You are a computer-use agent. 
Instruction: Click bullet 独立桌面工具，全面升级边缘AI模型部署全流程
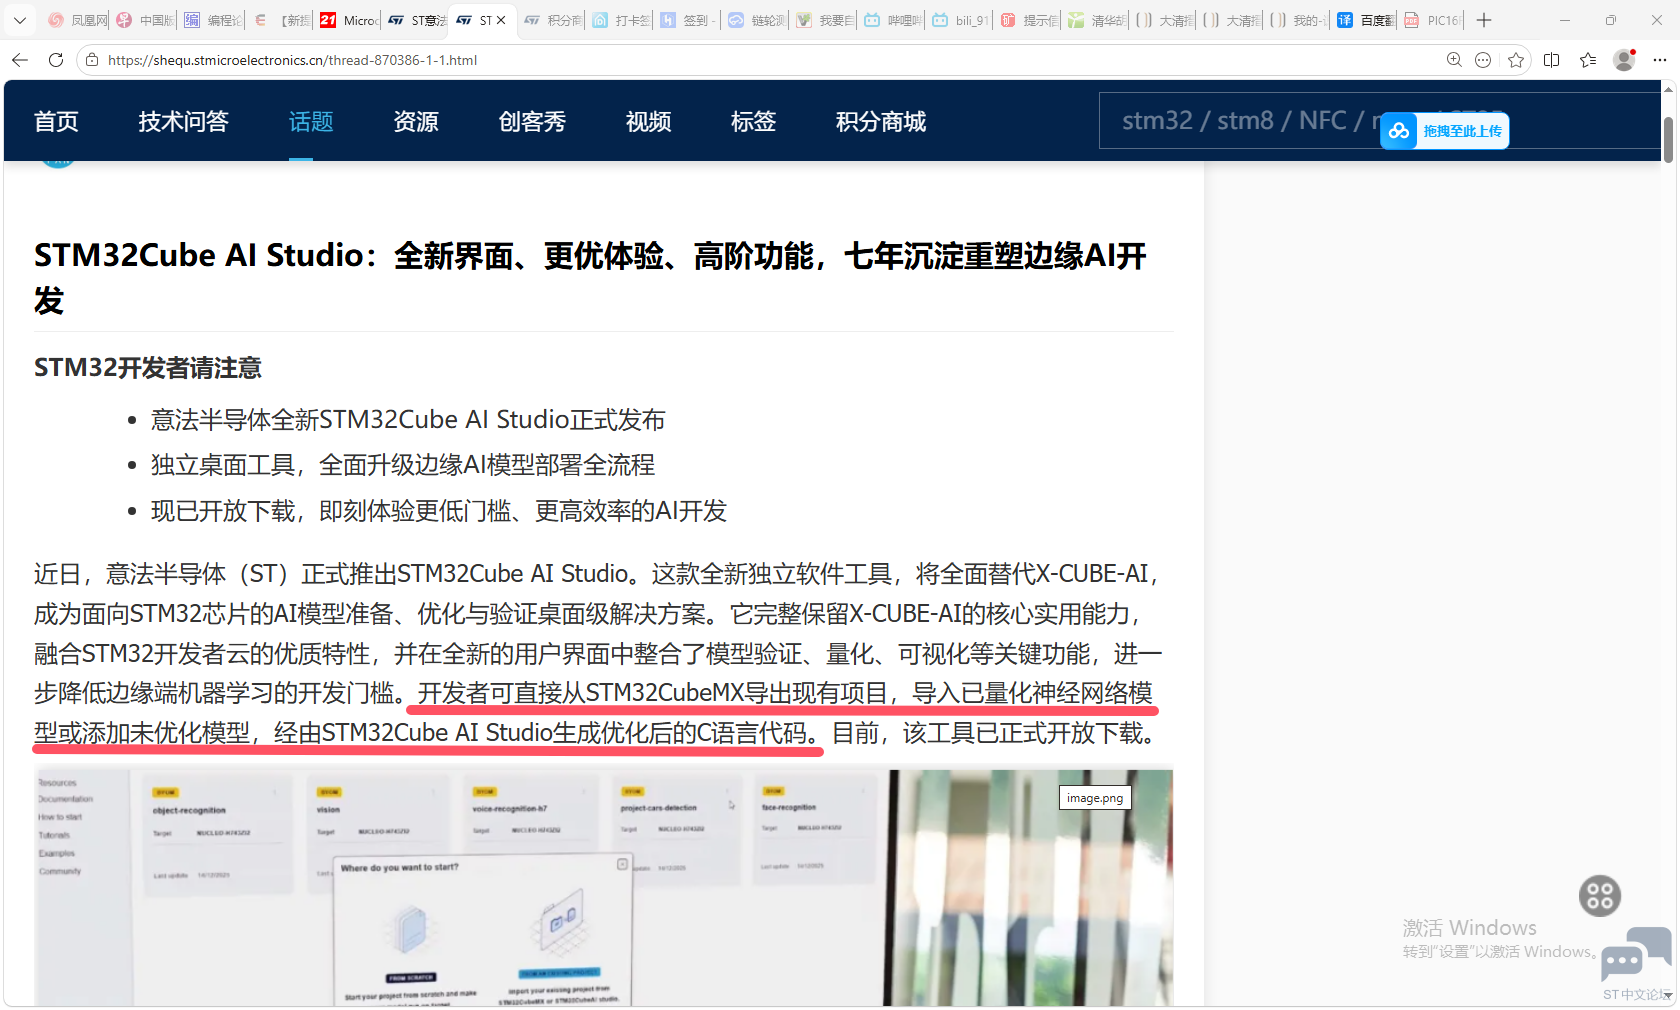click(403, 465)
